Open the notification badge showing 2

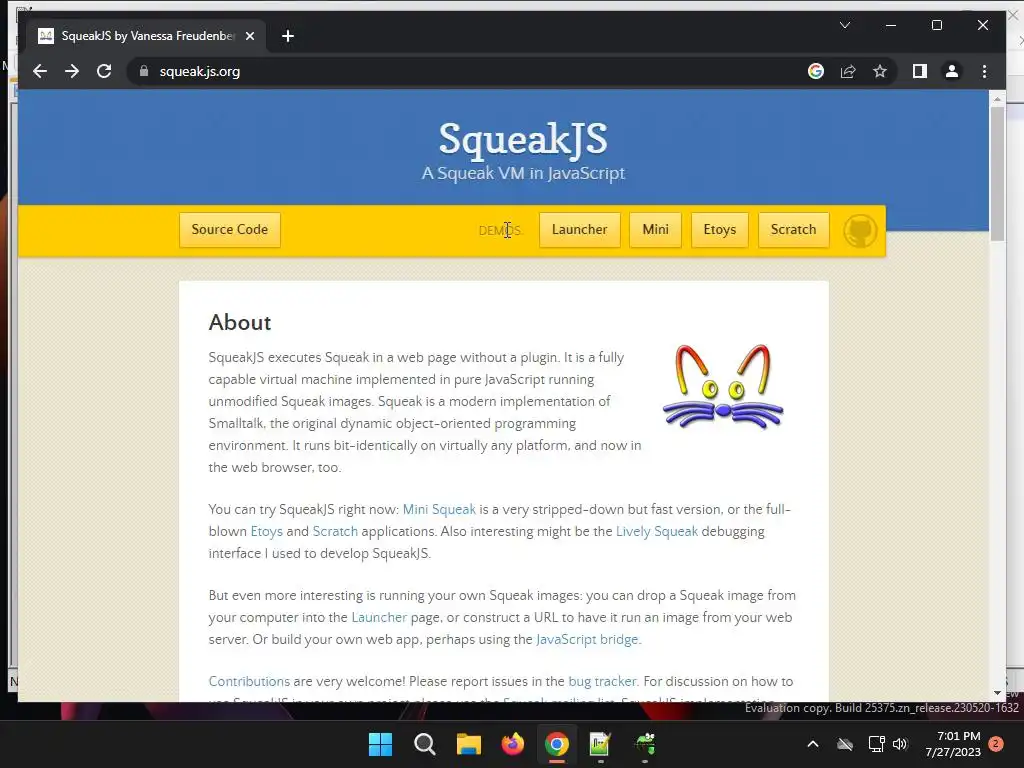click(996, 744)
